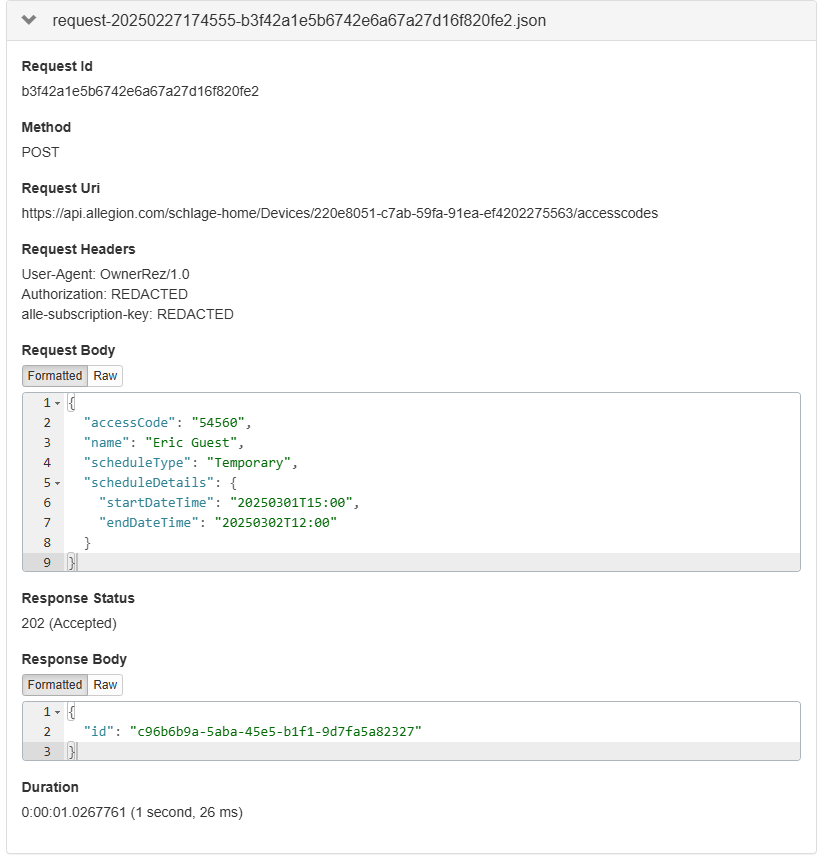
Task: Fold the root object arrow in Response Body
Action: [57, 712]
